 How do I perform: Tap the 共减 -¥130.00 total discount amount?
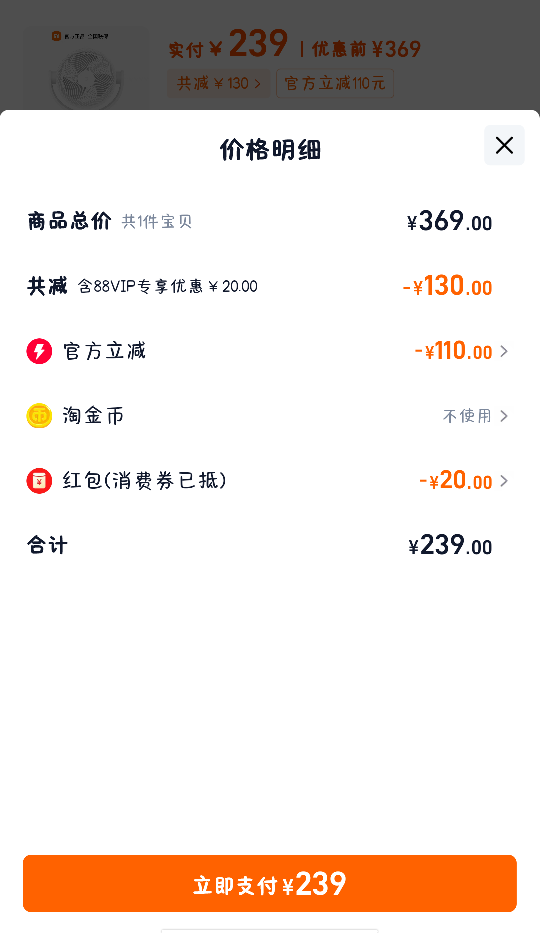(x=448, y=286)
